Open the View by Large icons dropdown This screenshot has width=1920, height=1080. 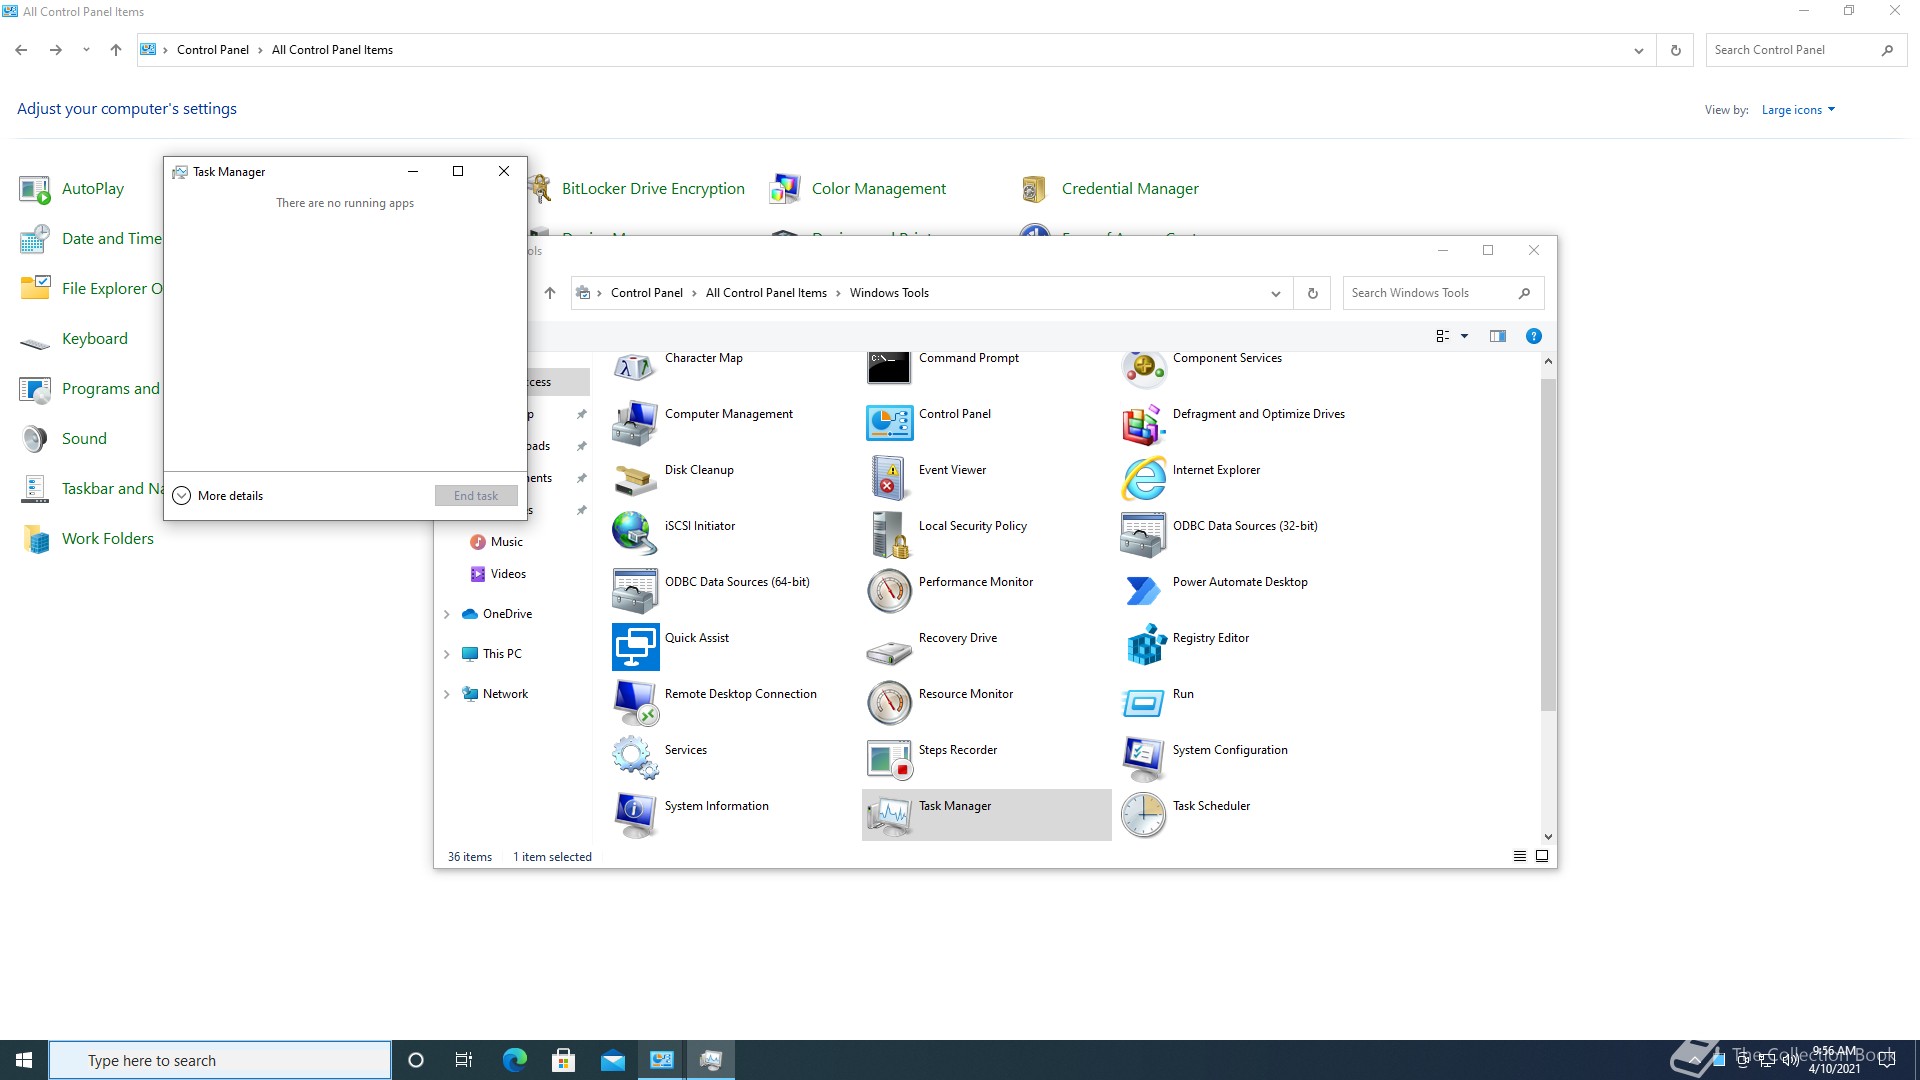1798,110
